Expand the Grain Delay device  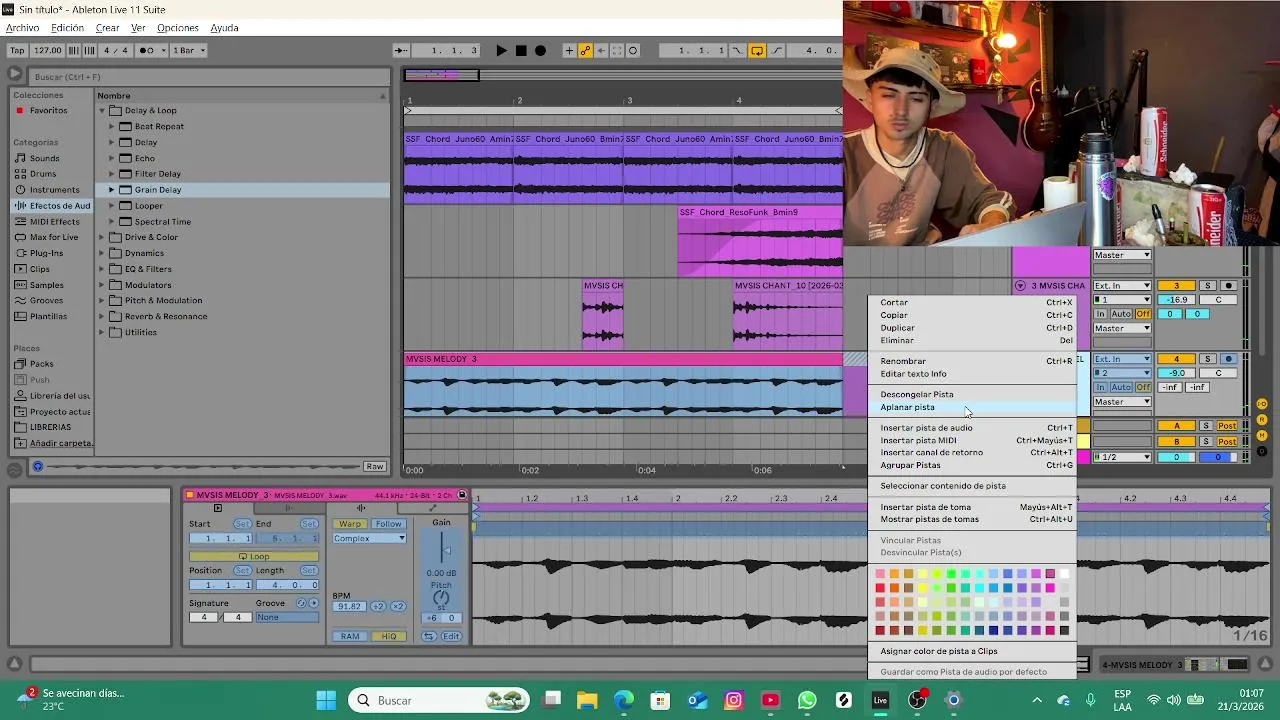(112, 189)
